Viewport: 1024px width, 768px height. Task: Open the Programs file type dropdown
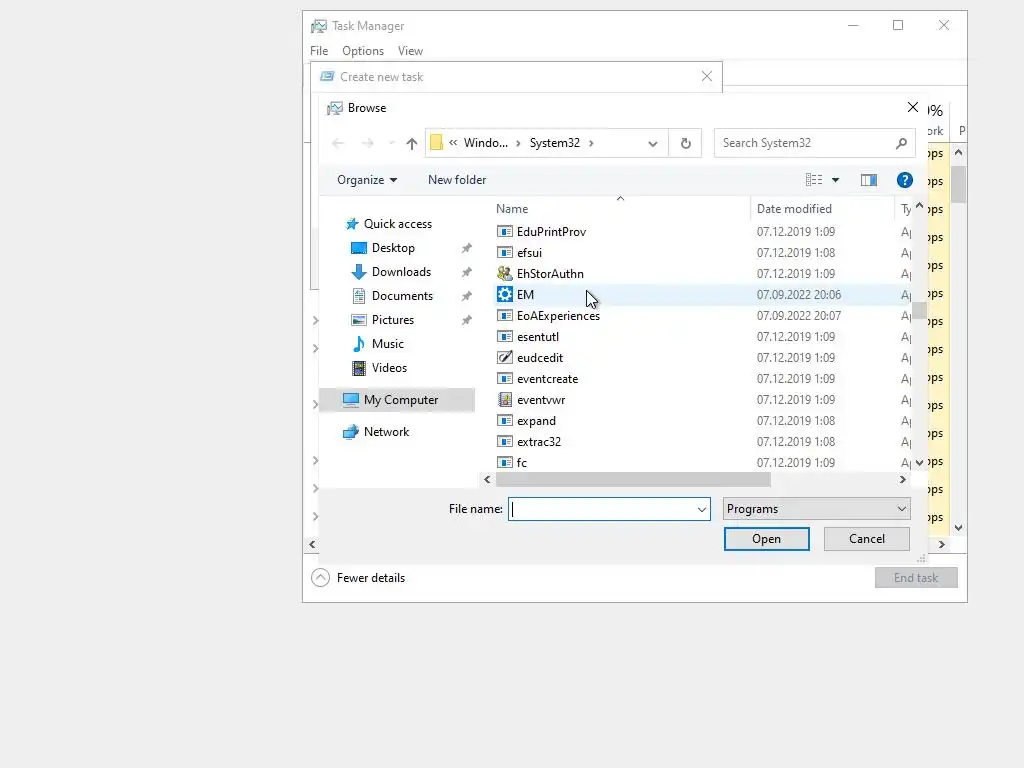click(x=816, y=509)
